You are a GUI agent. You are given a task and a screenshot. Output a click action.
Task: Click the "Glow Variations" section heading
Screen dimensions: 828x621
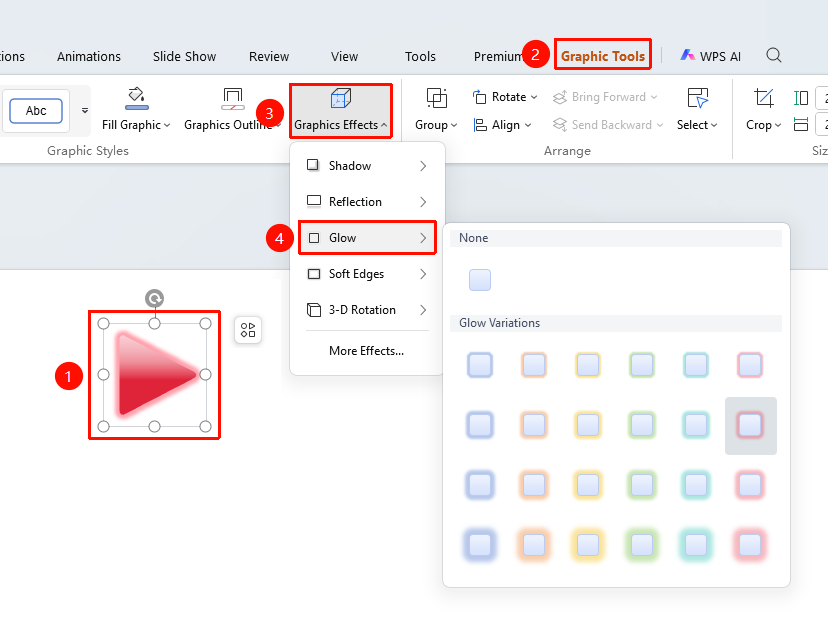tap(500, 323)
